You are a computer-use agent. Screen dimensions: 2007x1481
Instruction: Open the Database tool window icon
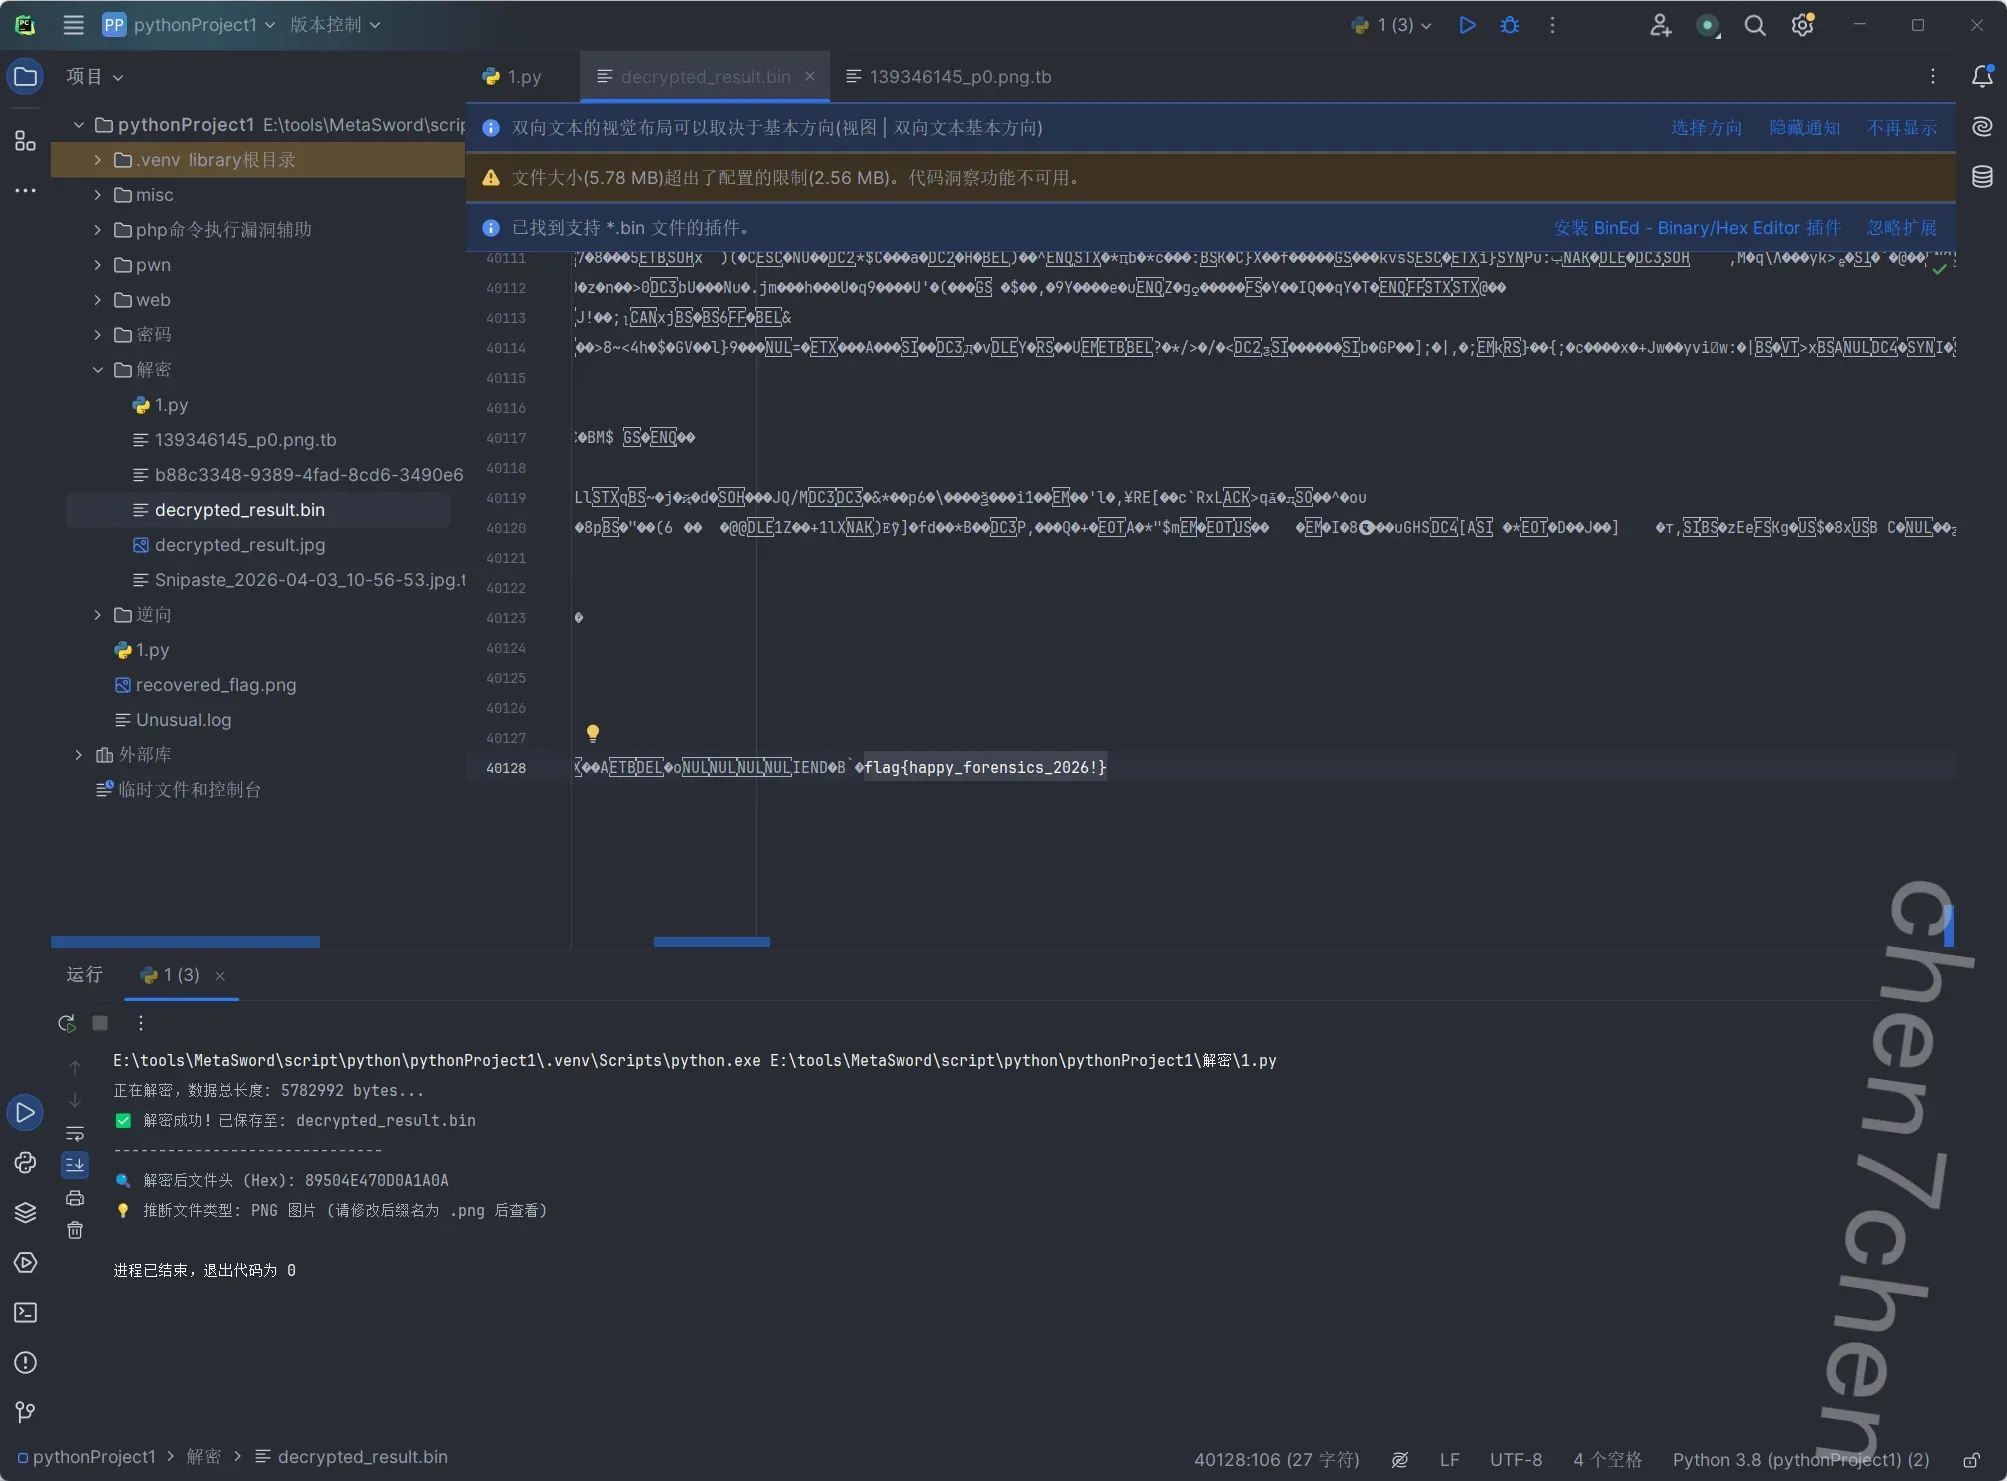point(1982,177)
